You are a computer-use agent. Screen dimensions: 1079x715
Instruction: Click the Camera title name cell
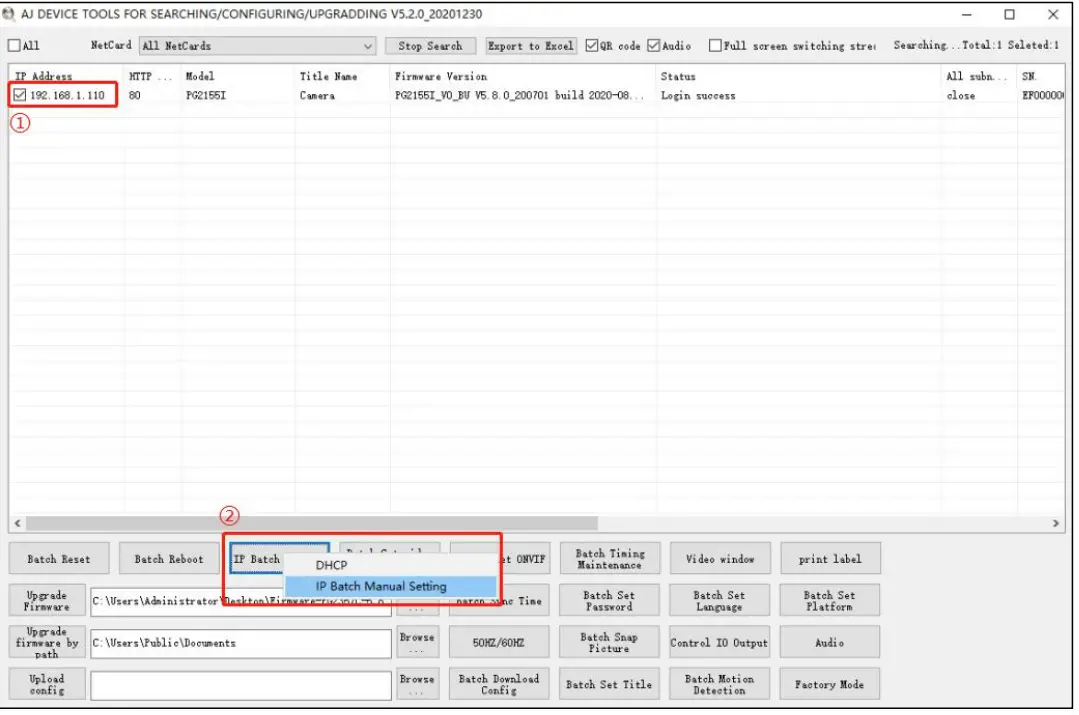pos(317,96)
